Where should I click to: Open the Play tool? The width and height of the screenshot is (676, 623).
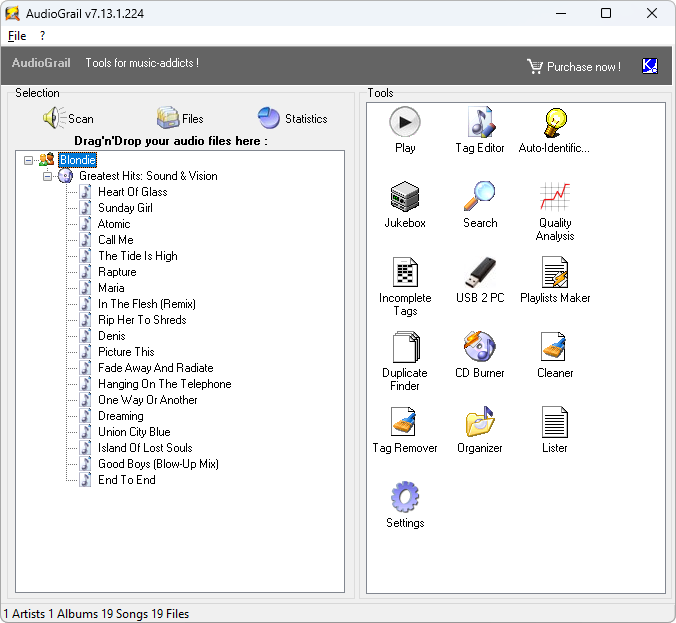coord(405,130)
